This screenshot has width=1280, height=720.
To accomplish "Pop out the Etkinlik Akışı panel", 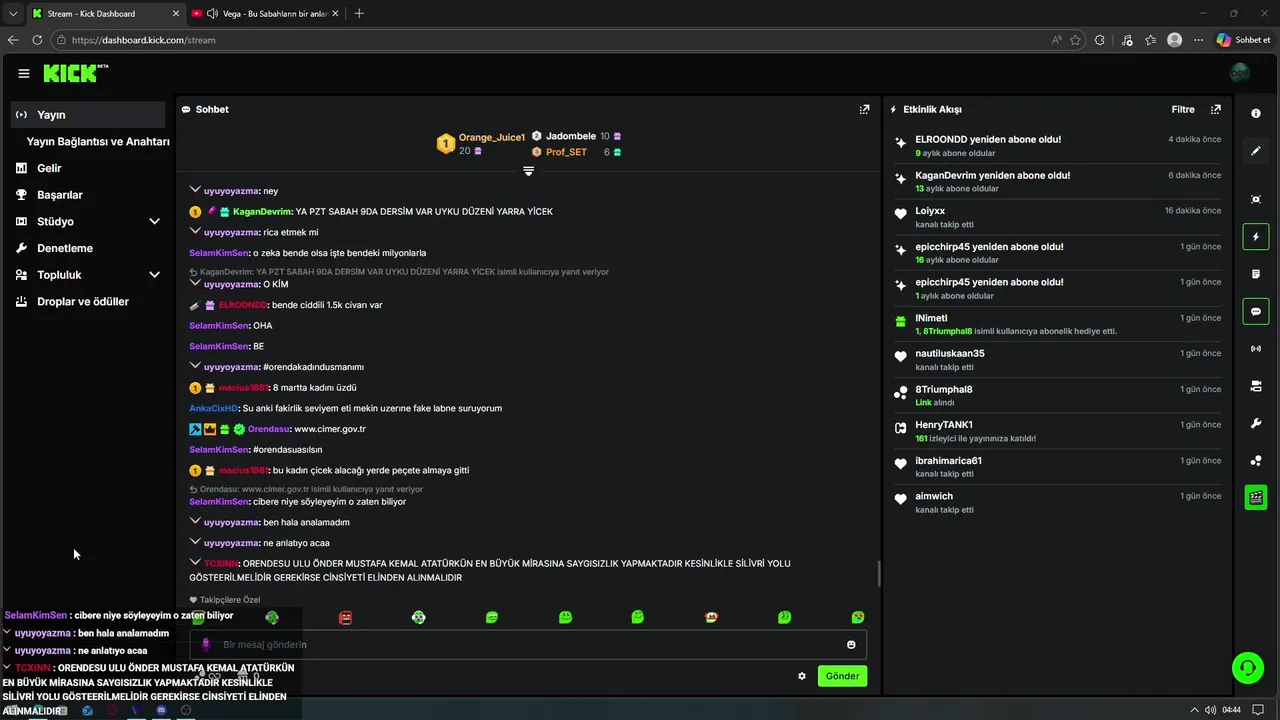I will [x=1216, y=109].
